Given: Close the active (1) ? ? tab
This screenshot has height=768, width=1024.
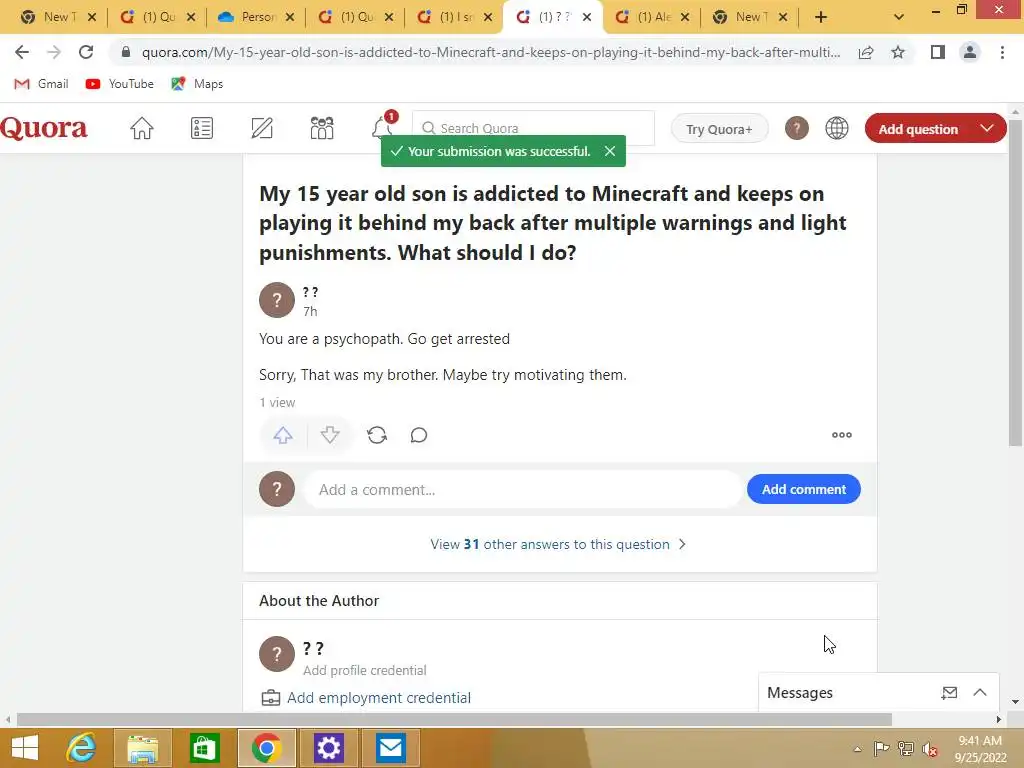Looking at the screenshot, I should click(586, 17).
